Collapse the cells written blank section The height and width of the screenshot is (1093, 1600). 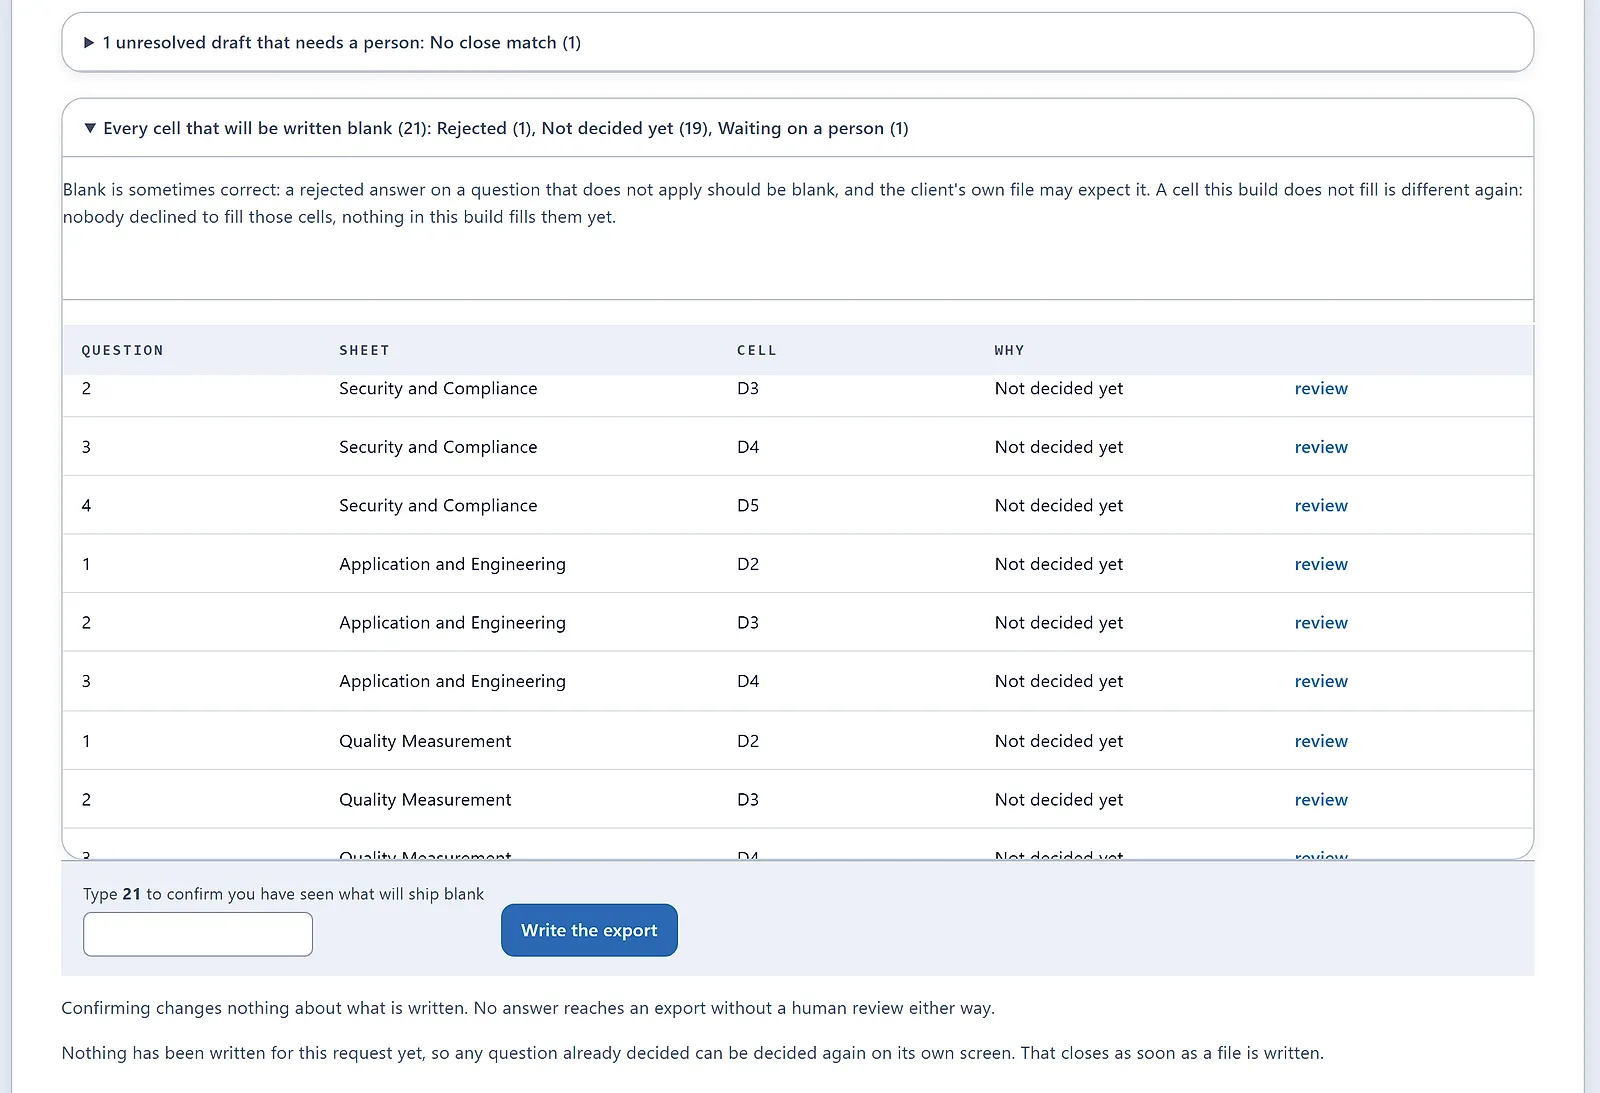[x=797, y=128]
